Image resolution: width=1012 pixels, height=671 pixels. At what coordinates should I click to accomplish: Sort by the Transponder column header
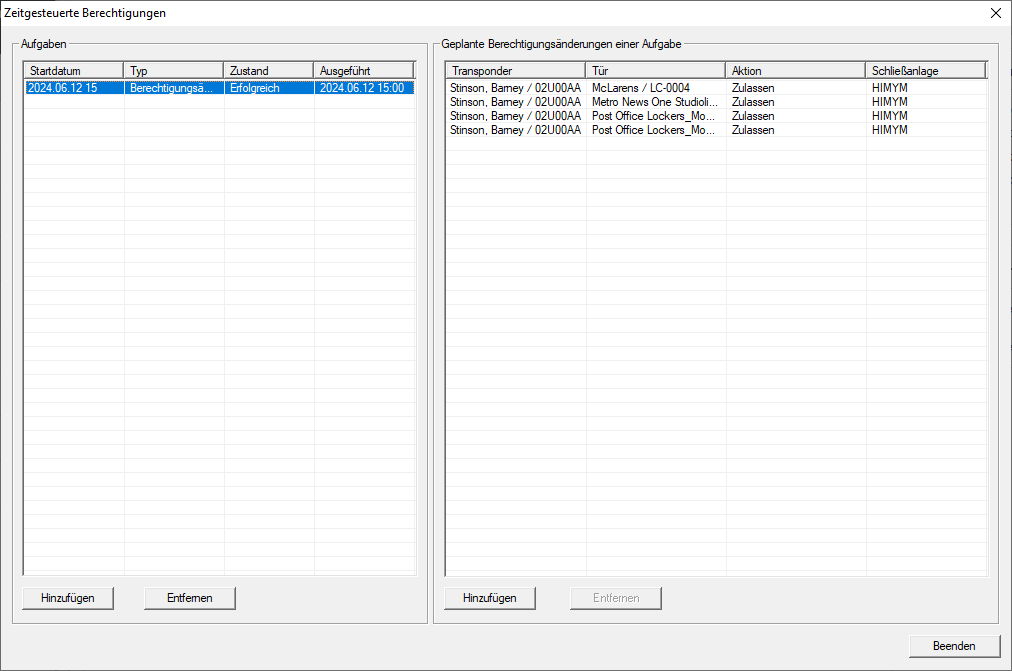[515, 71]
